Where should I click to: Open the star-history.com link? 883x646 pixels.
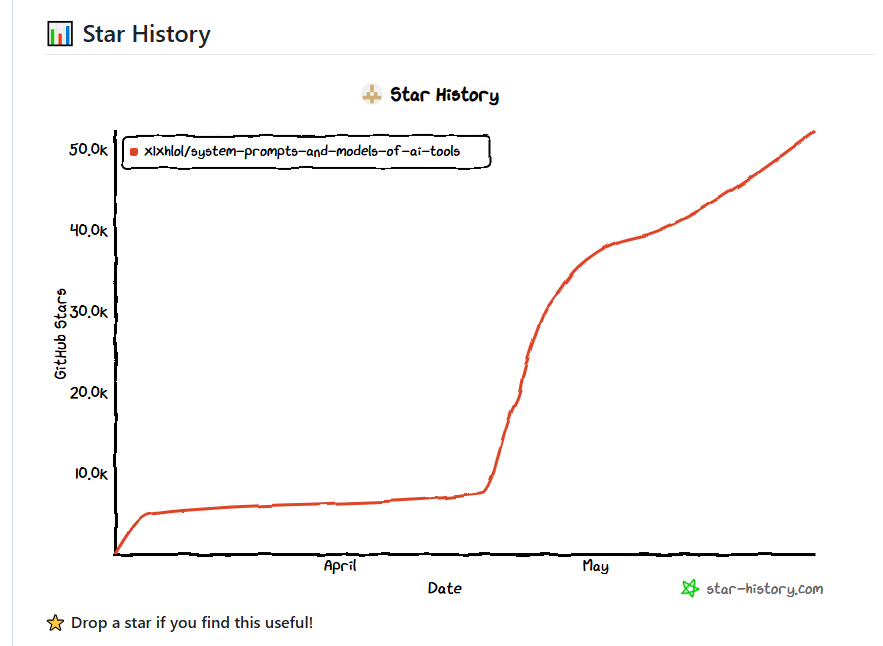point(764,589)
